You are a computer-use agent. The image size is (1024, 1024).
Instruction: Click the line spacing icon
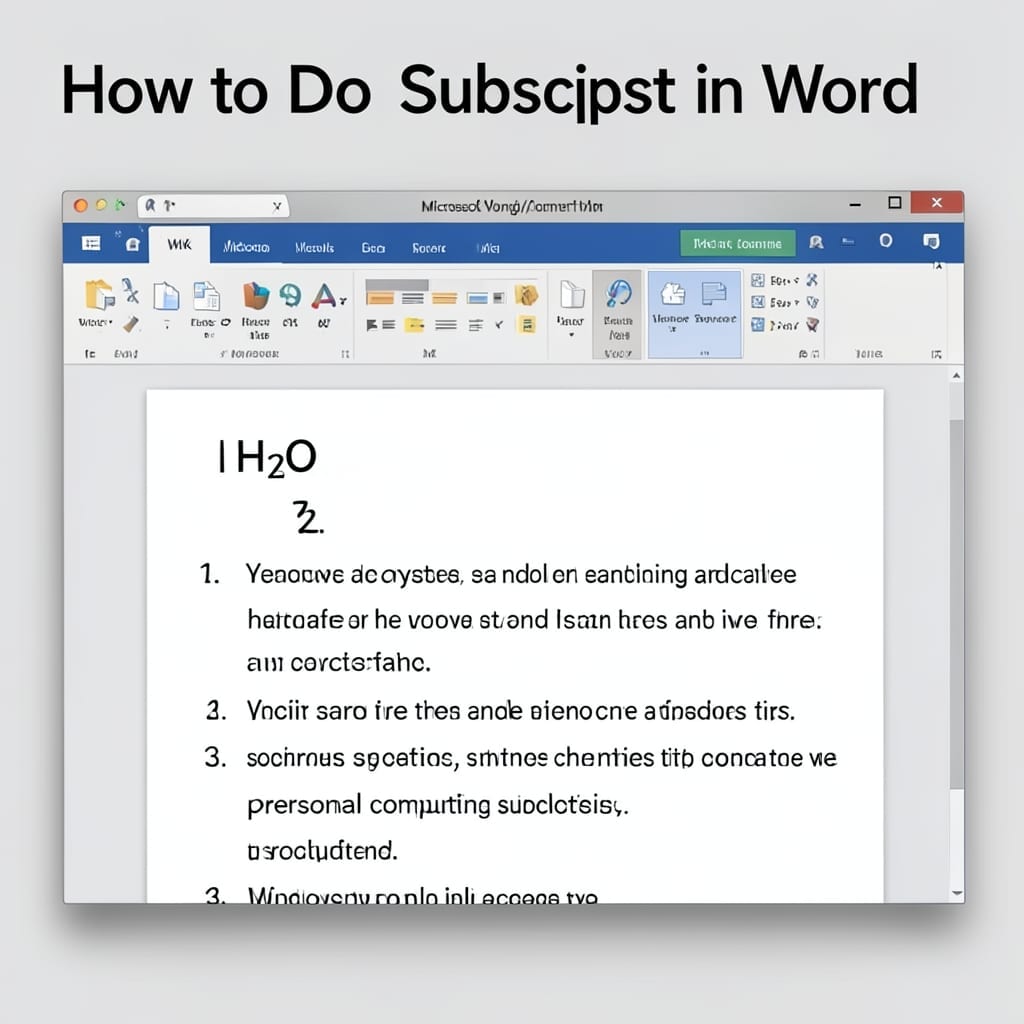[x=476, y=325]
